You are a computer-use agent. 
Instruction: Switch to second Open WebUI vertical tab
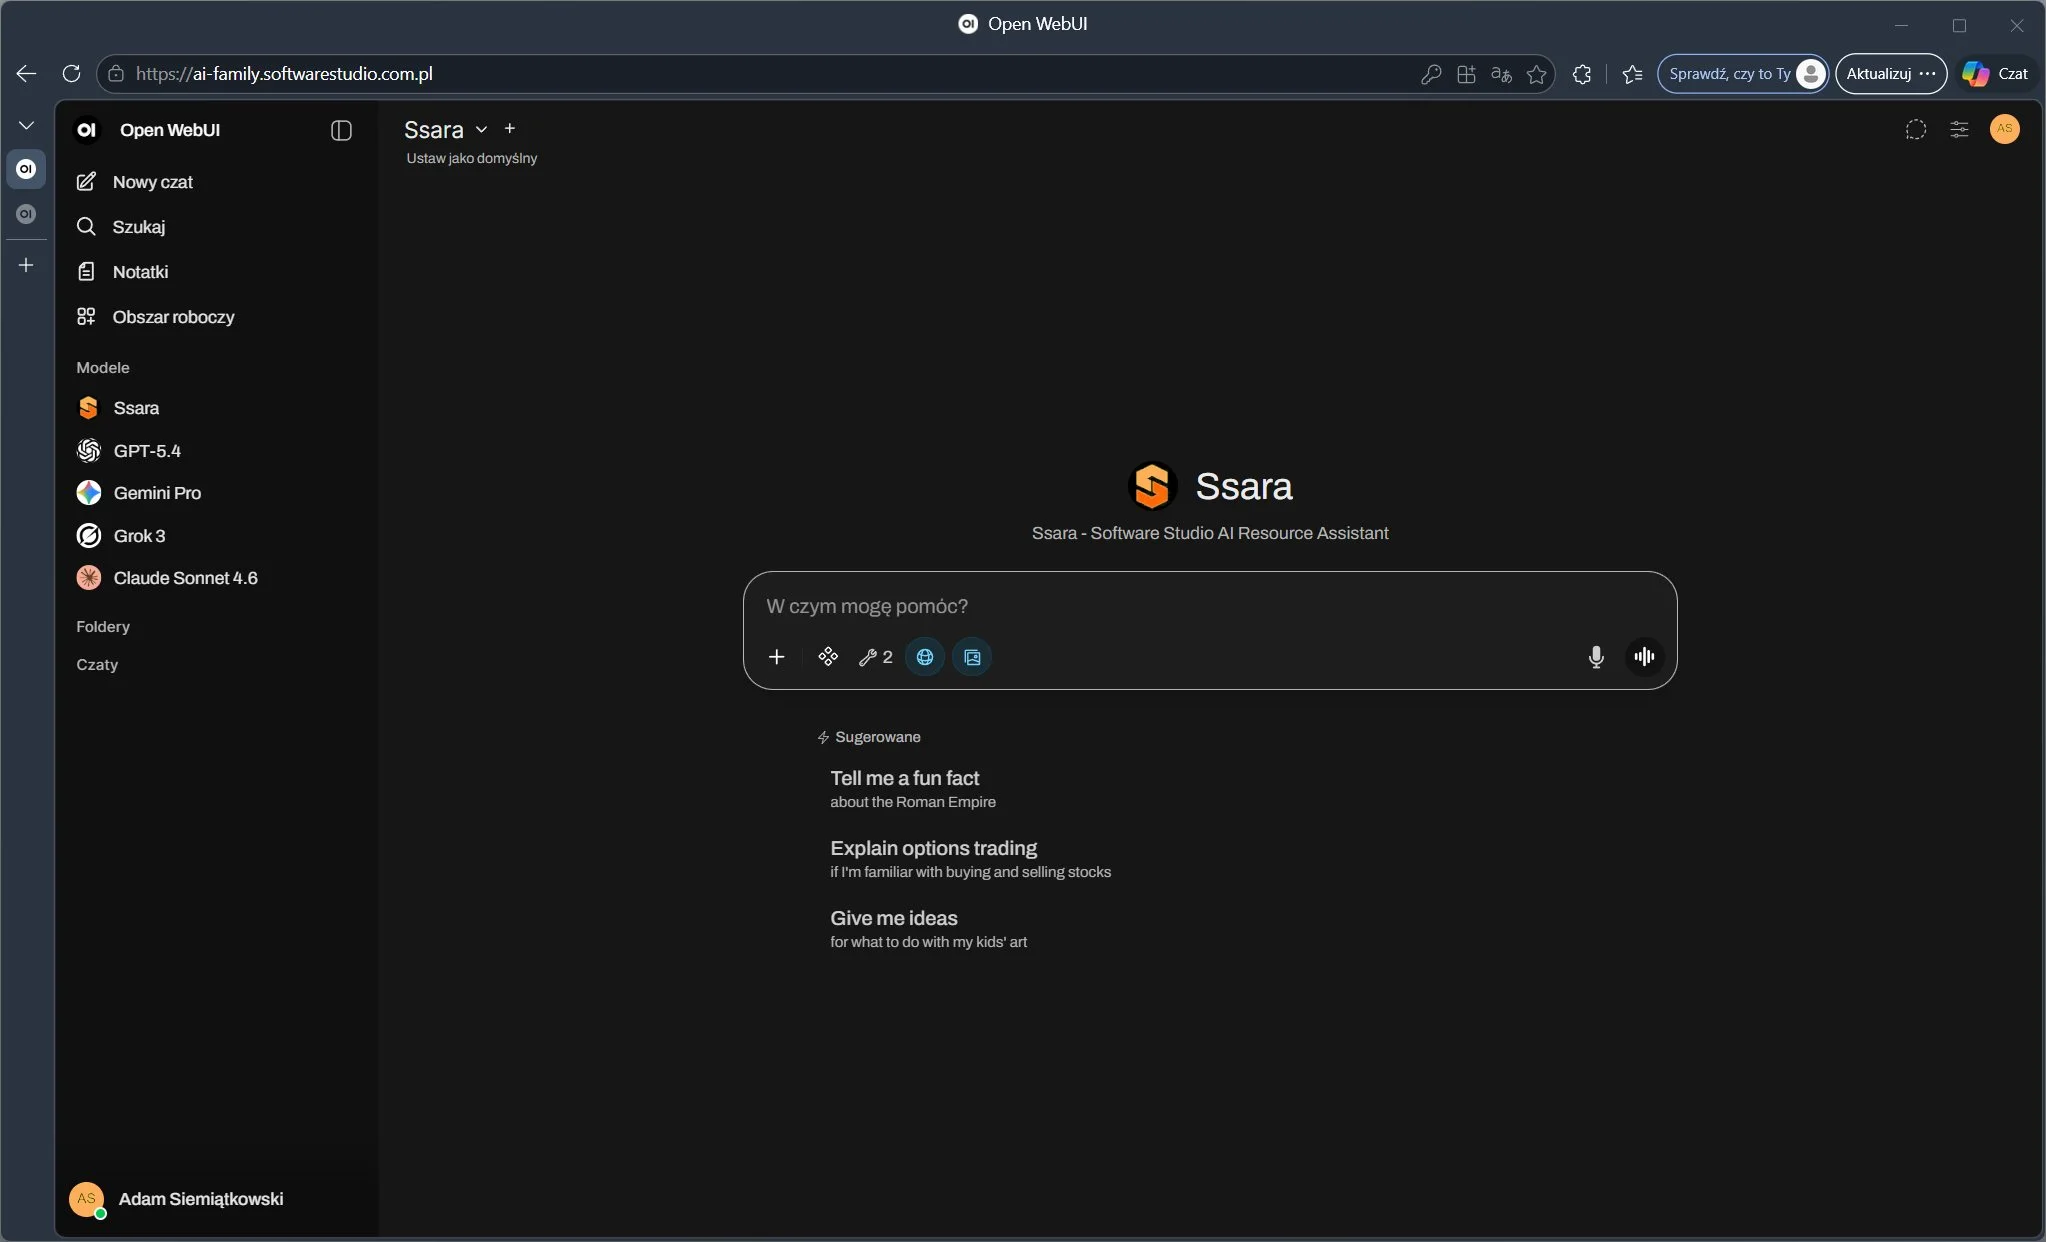pos(27,214)
